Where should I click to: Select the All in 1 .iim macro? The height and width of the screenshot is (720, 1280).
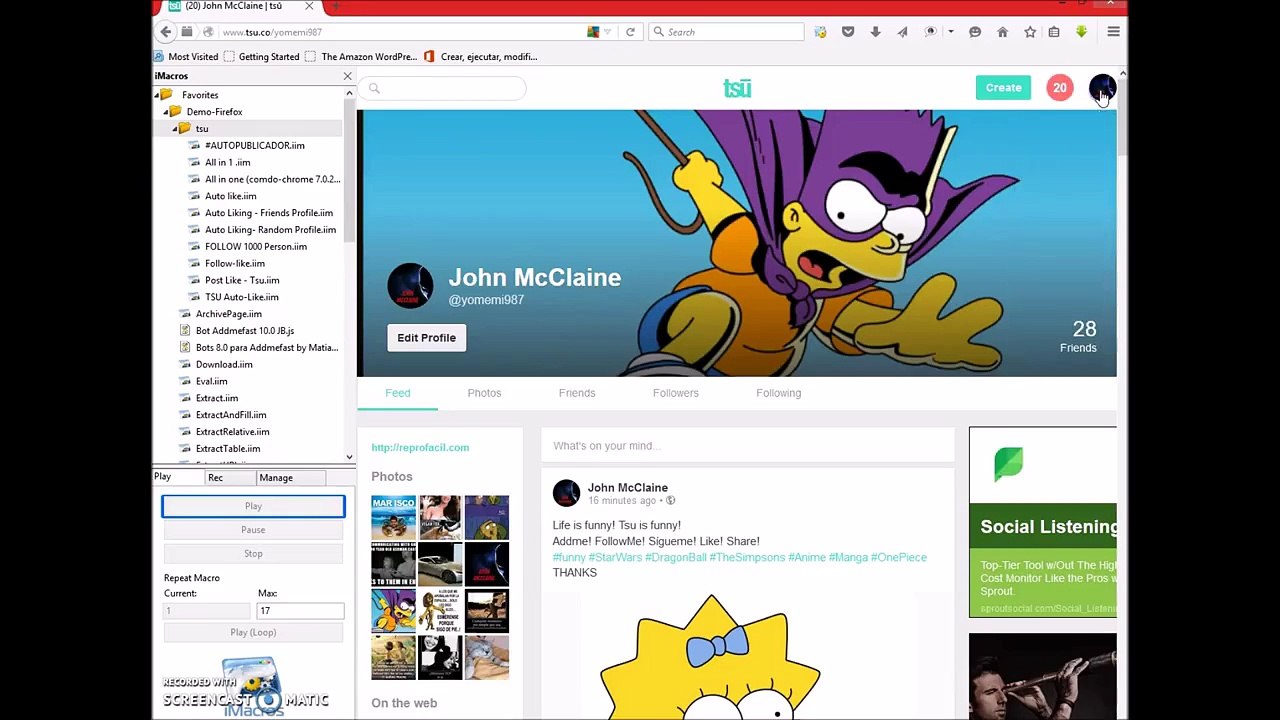click(227, 162)
